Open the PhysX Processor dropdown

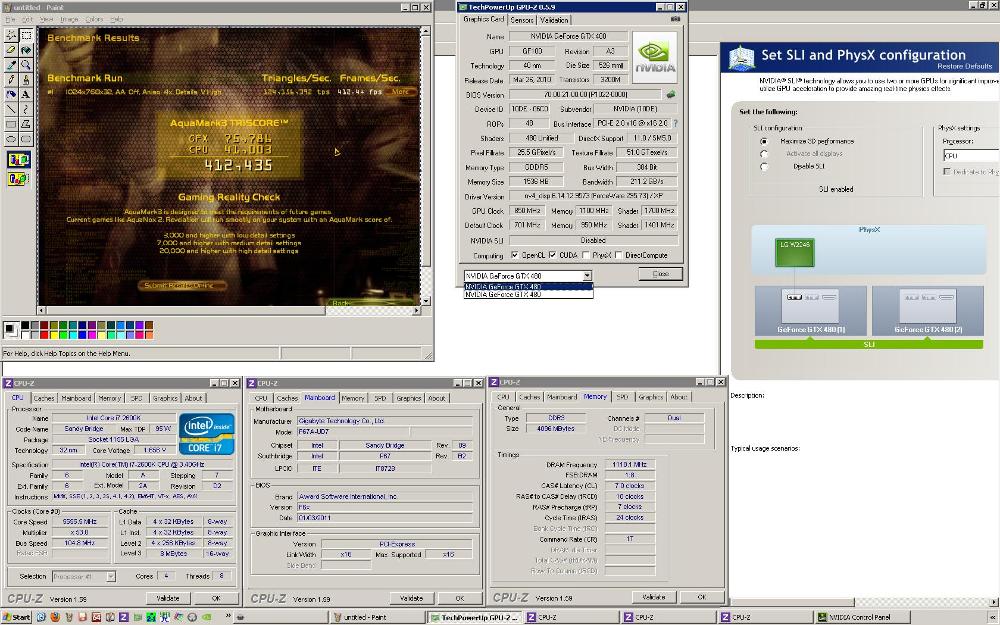pos(971,156)
